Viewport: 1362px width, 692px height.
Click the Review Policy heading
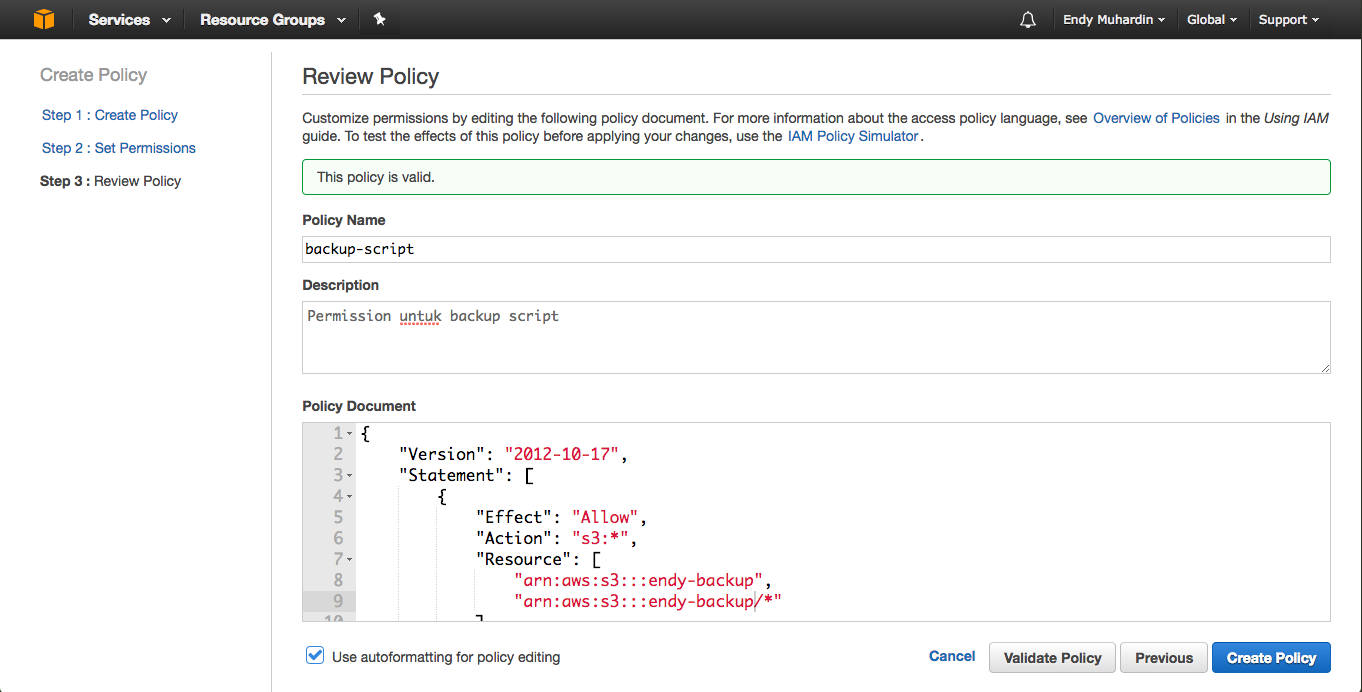(x=371, y=76)
